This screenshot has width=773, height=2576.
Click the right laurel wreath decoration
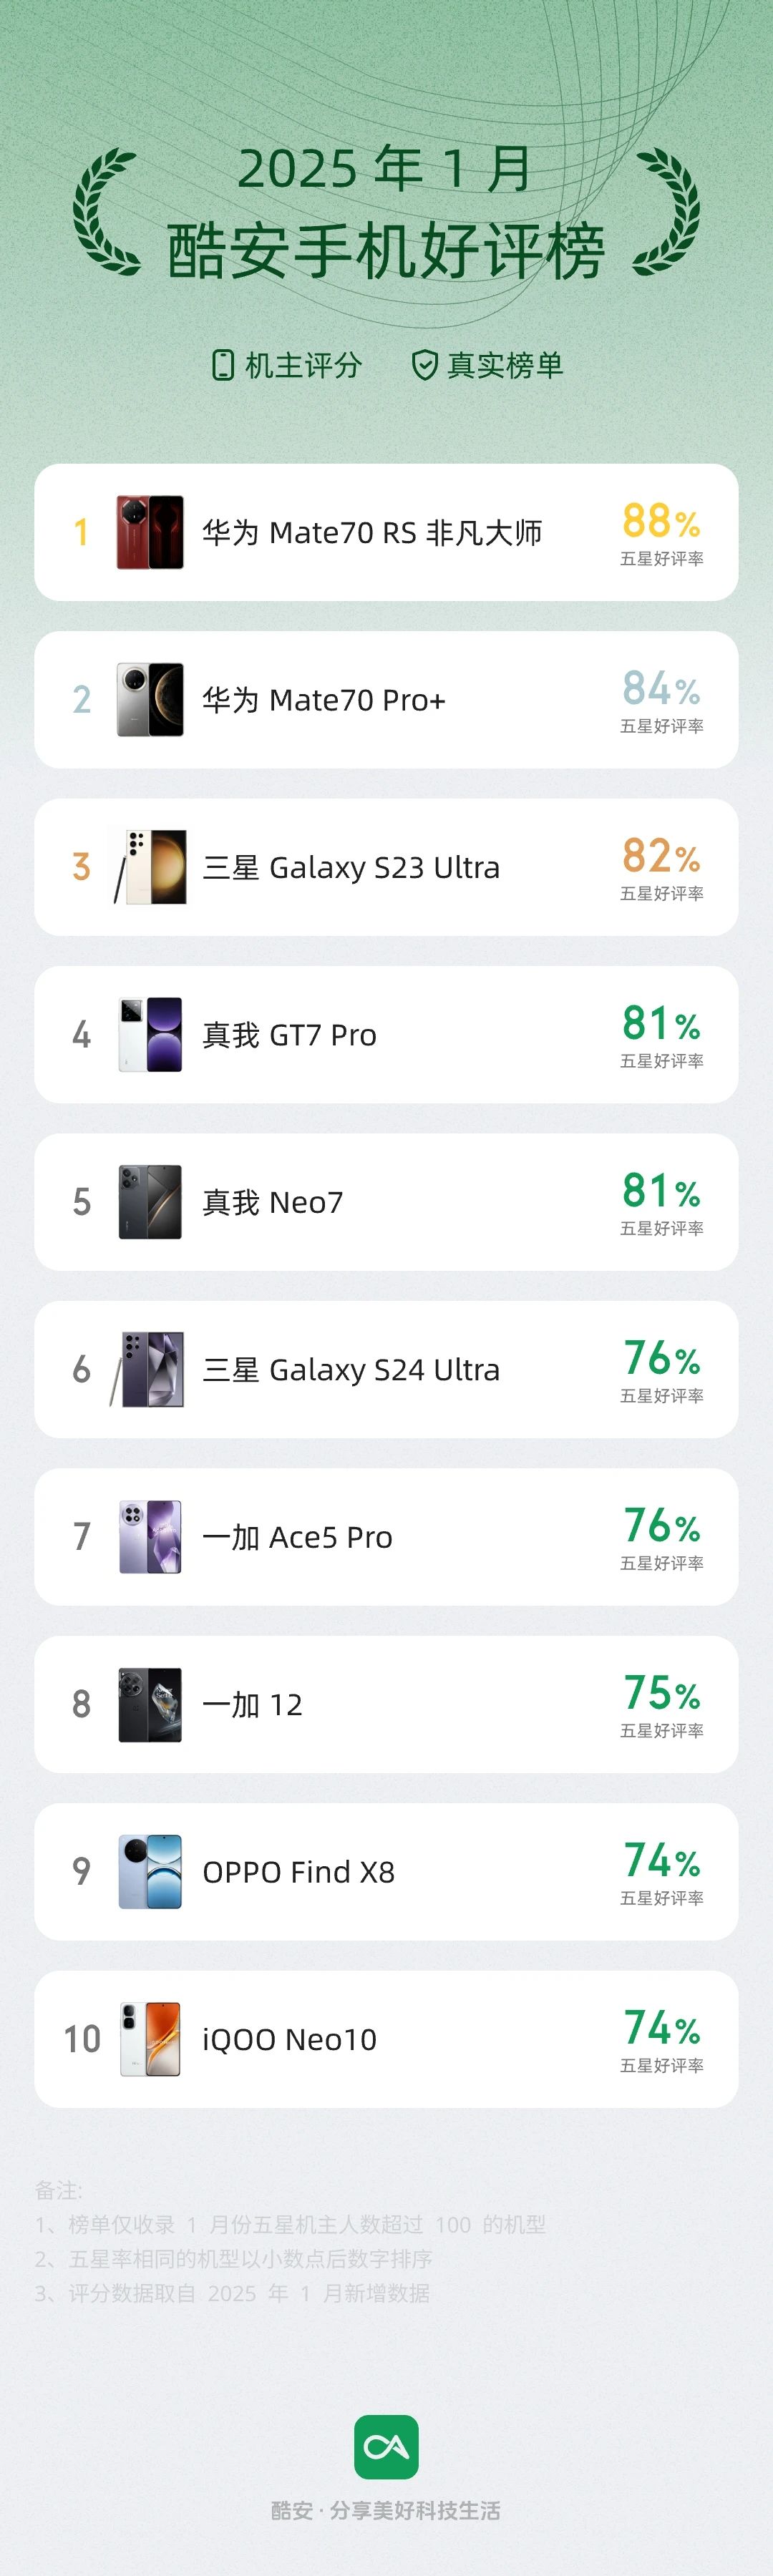[x=666, y=212]
